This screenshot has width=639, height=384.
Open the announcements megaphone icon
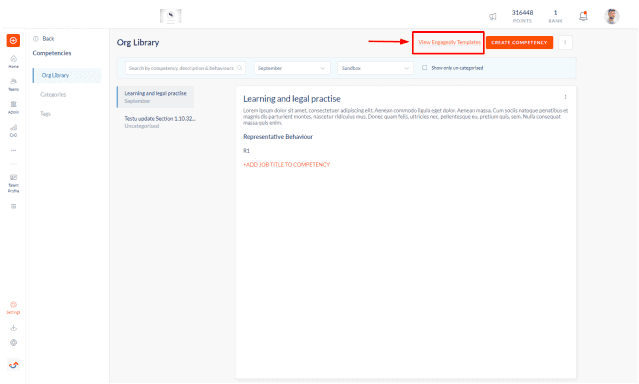point(493,16)
